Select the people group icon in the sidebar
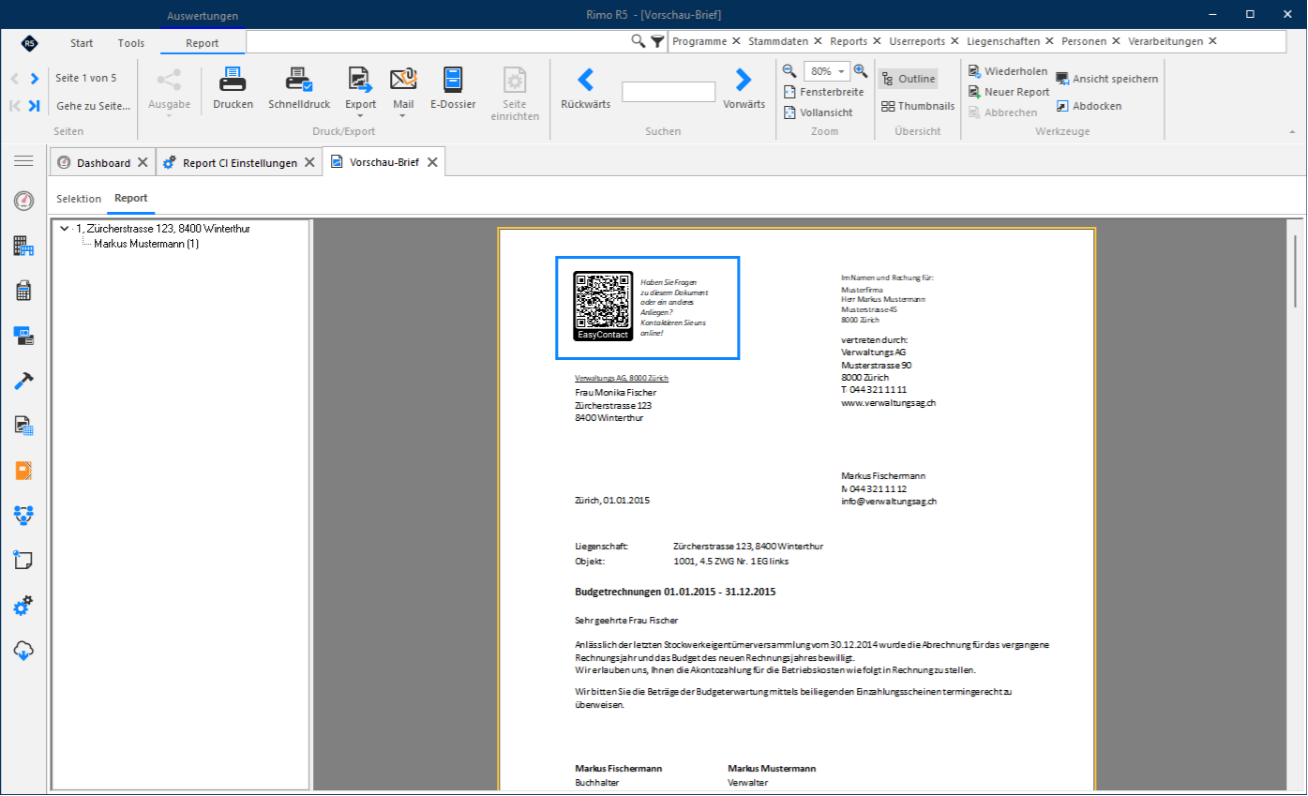 pyautogui.click(x=24, y=516)
